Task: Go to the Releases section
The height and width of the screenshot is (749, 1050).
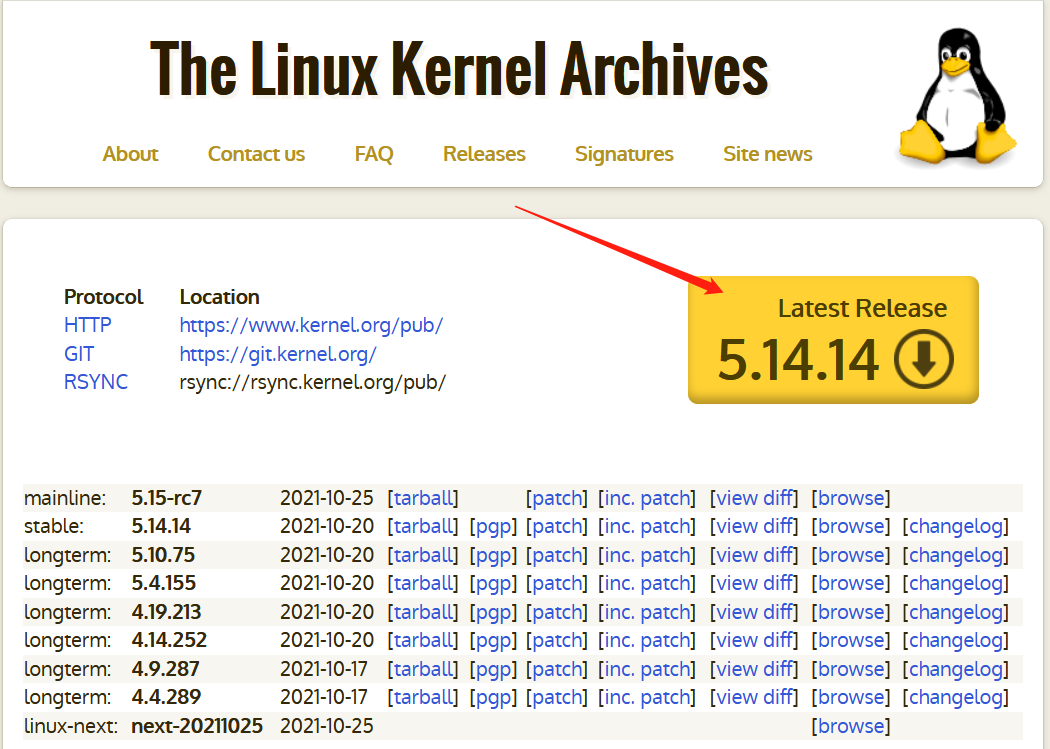Action: [x=484, y=154]
